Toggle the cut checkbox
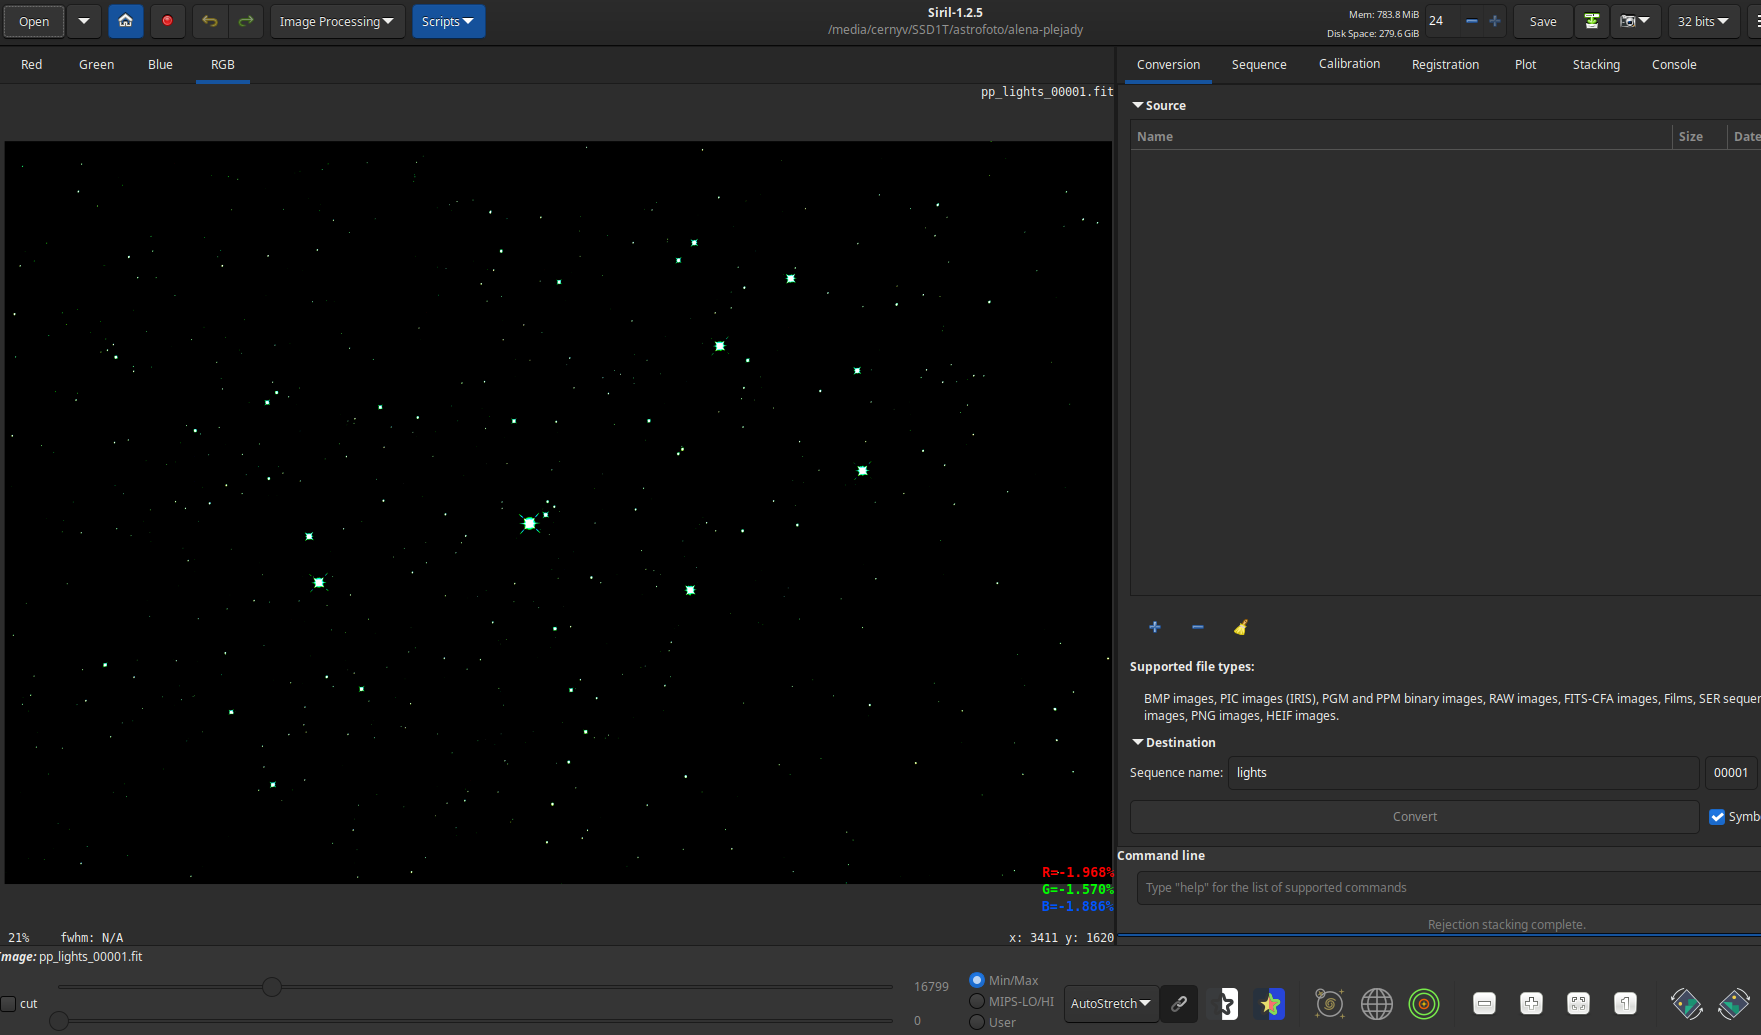This screenshot has width=1761, height=1035. [8, 1004]
